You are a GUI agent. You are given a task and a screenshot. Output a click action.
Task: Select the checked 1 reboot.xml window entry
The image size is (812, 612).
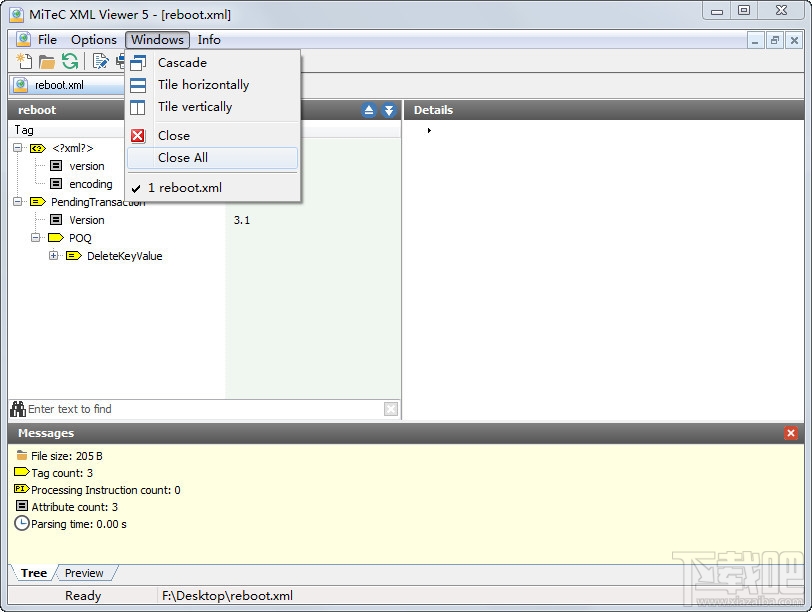tap(185, 187)
